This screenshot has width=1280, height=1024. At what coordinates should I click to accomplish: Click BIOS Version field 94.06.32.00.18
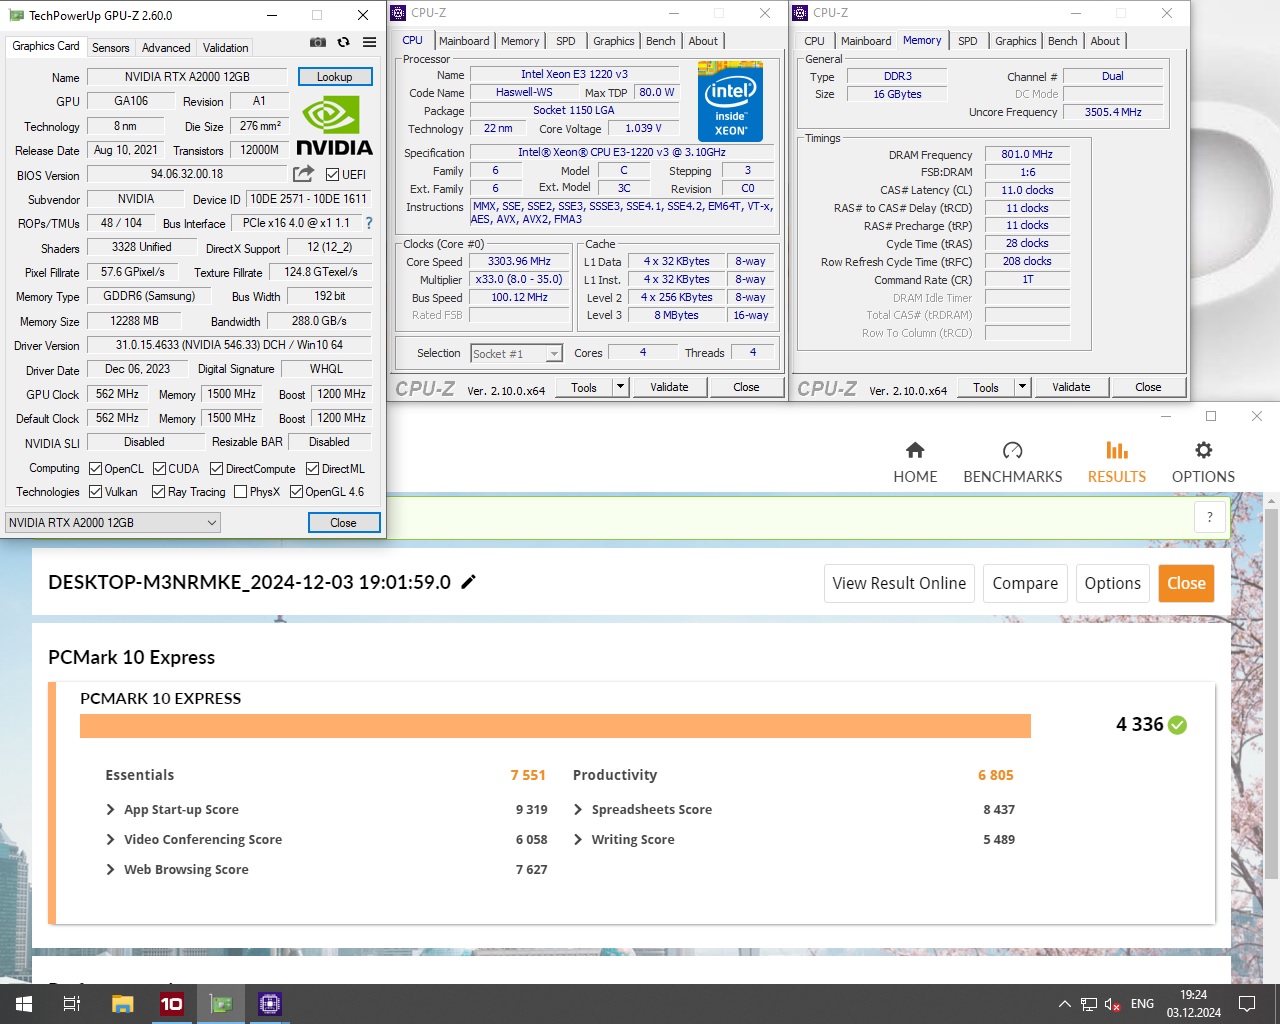(187, 174)
